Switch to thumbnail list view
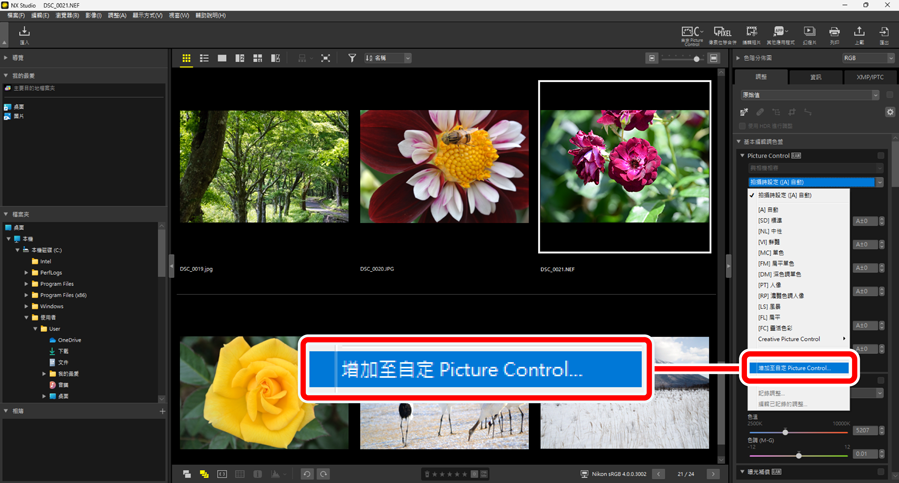The image size is (899, 483). tap(204, 59)
